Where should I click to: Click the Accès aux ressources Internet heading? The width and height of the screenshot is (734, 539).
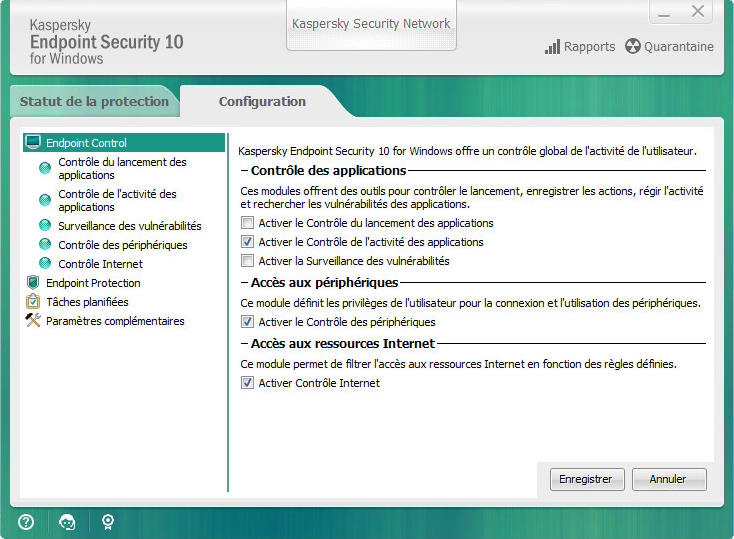point(343,343)
